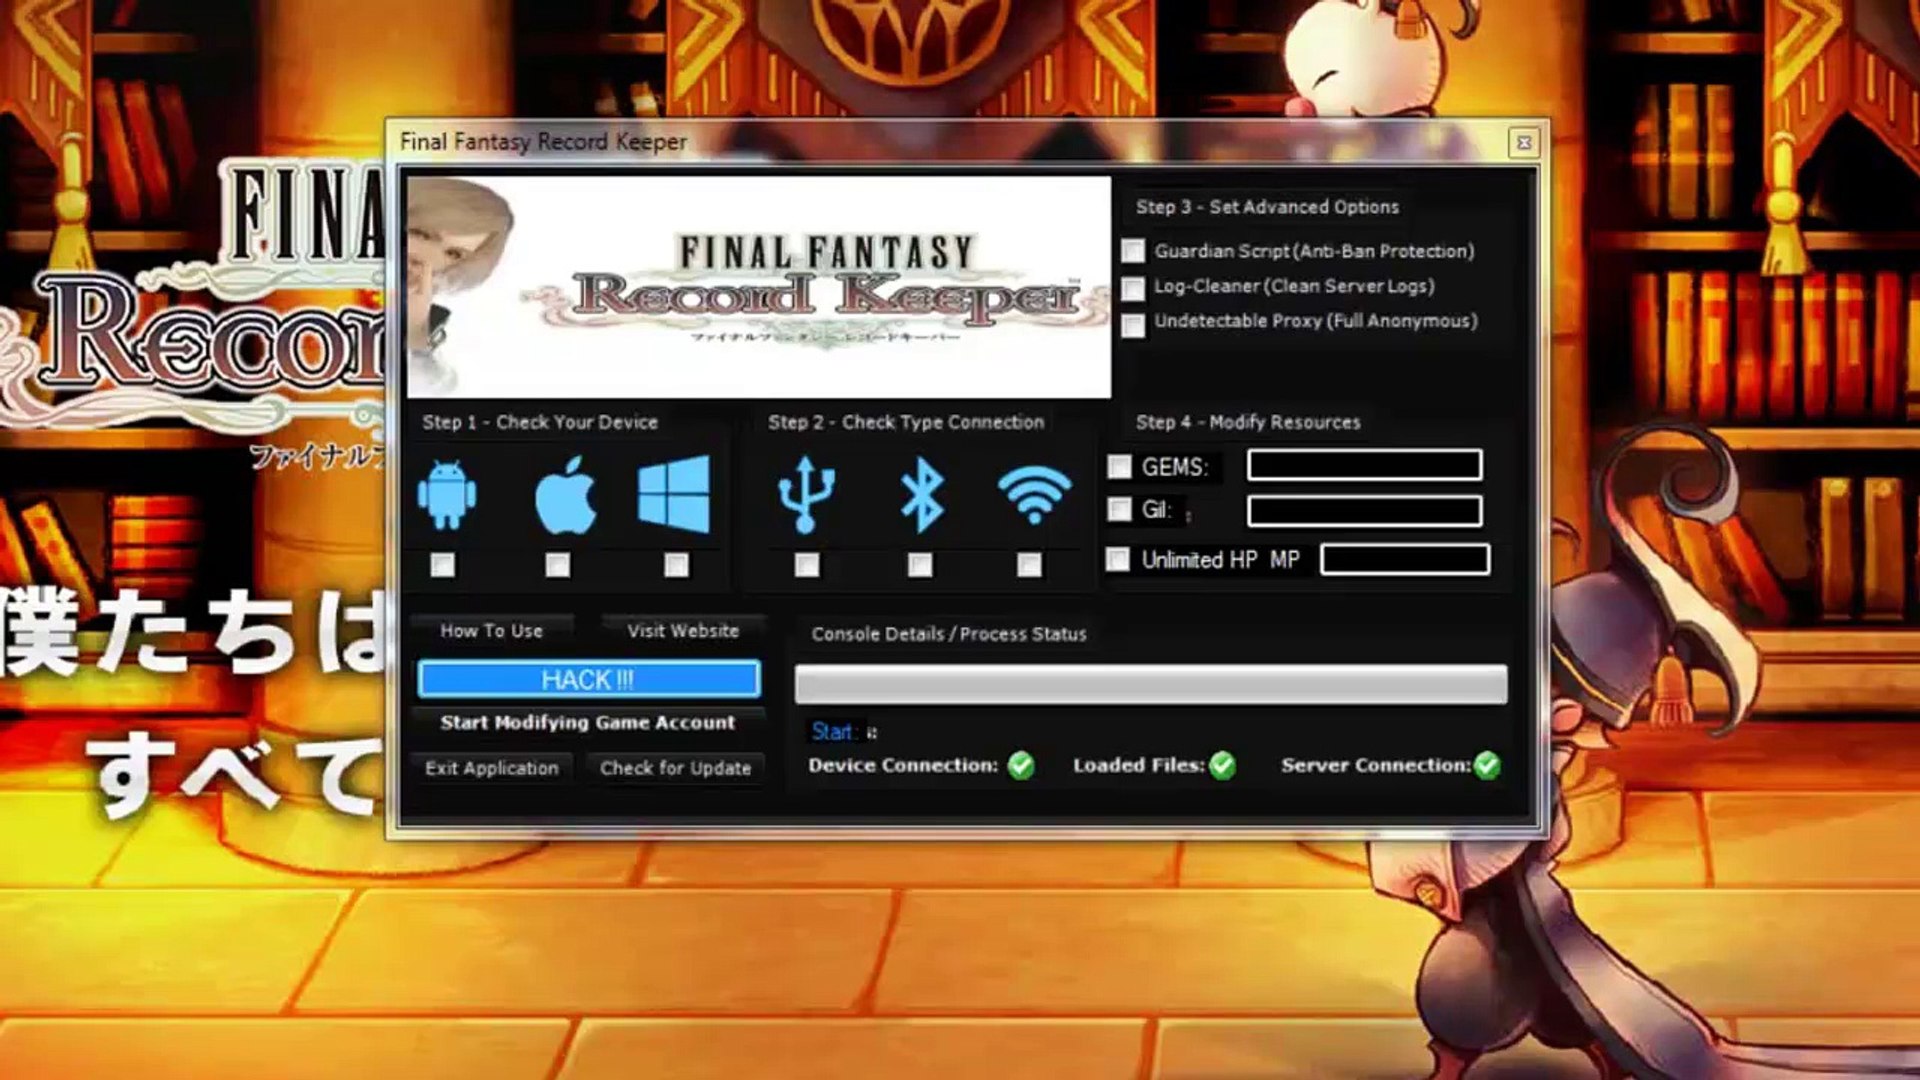Open the How To Use button
The image size is (1920, 1080).
click(491, 631)
